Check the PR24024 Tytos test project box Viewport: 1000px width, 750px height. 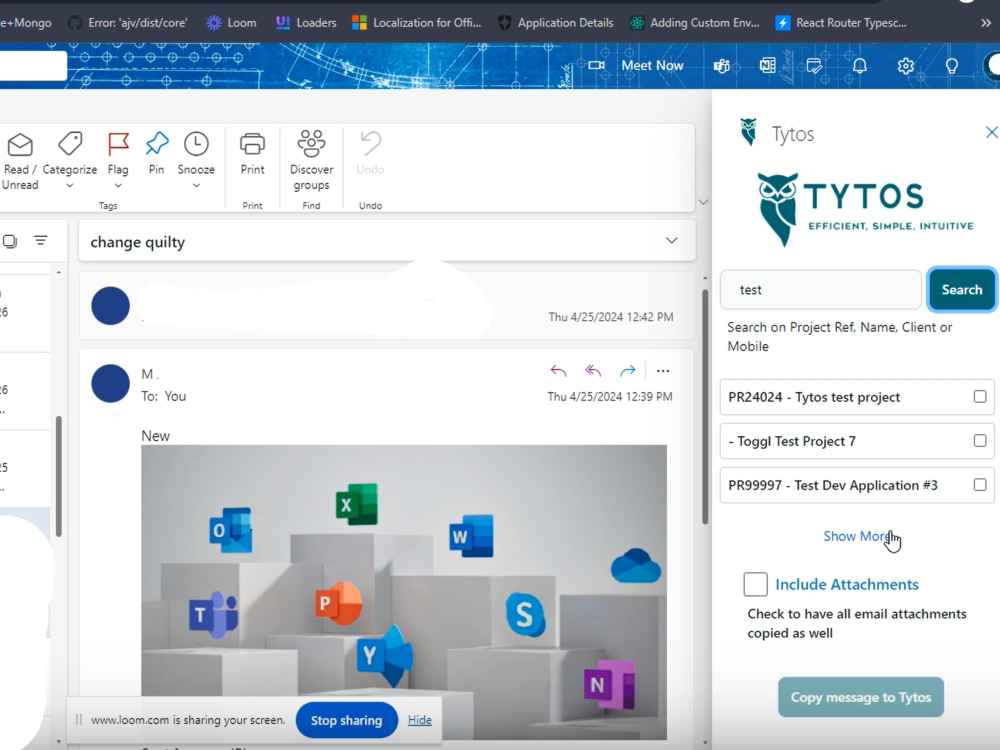980,397
